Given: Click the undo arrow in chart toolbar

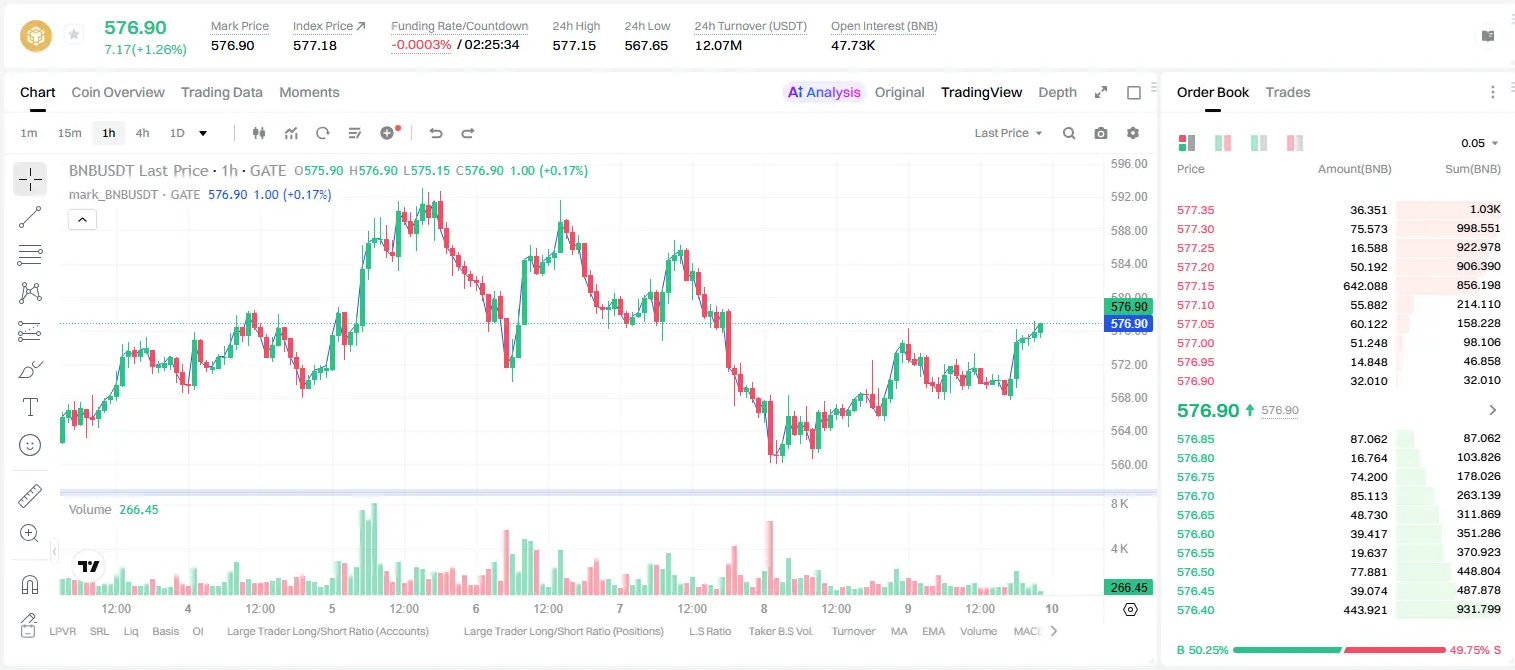Looking at the screenshot, I should (x=435, y=133).
